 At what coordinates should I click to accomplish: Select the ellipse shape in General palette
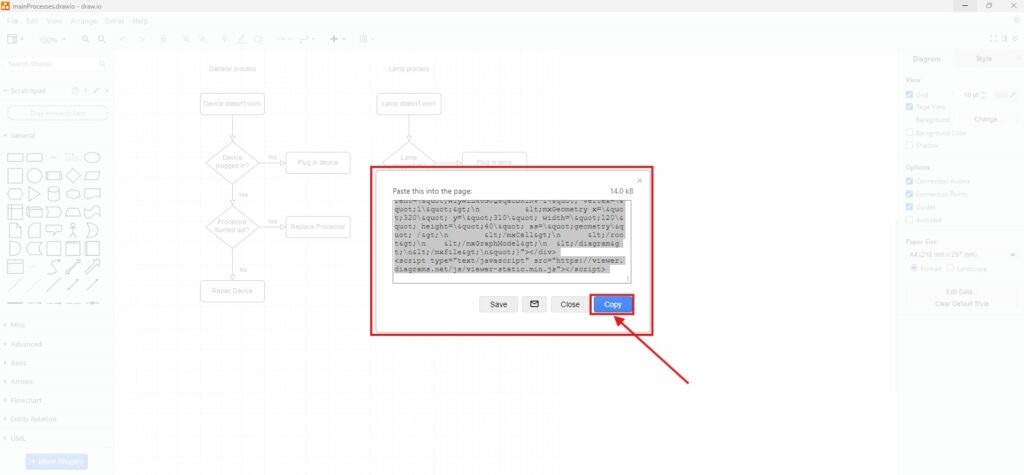click(92, 157)
